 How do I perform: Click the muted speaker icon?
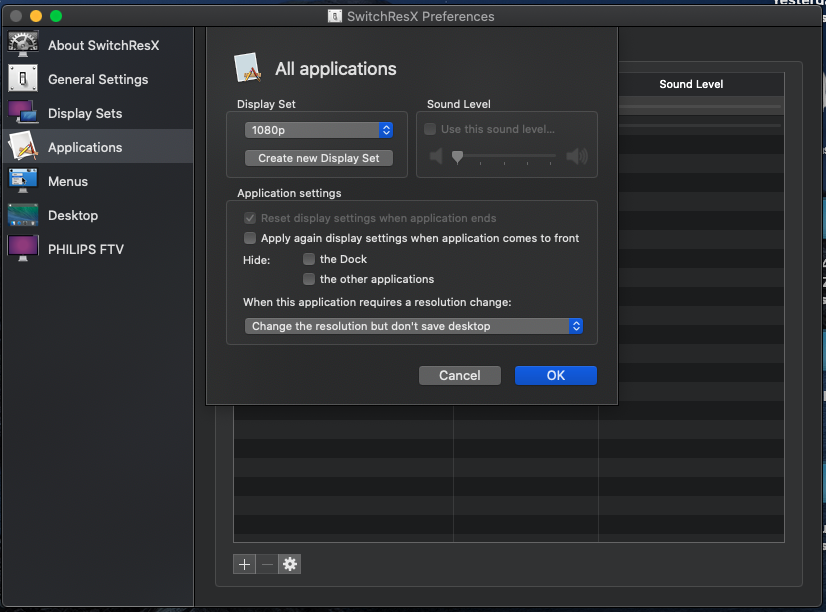click(x=436, y=156)
